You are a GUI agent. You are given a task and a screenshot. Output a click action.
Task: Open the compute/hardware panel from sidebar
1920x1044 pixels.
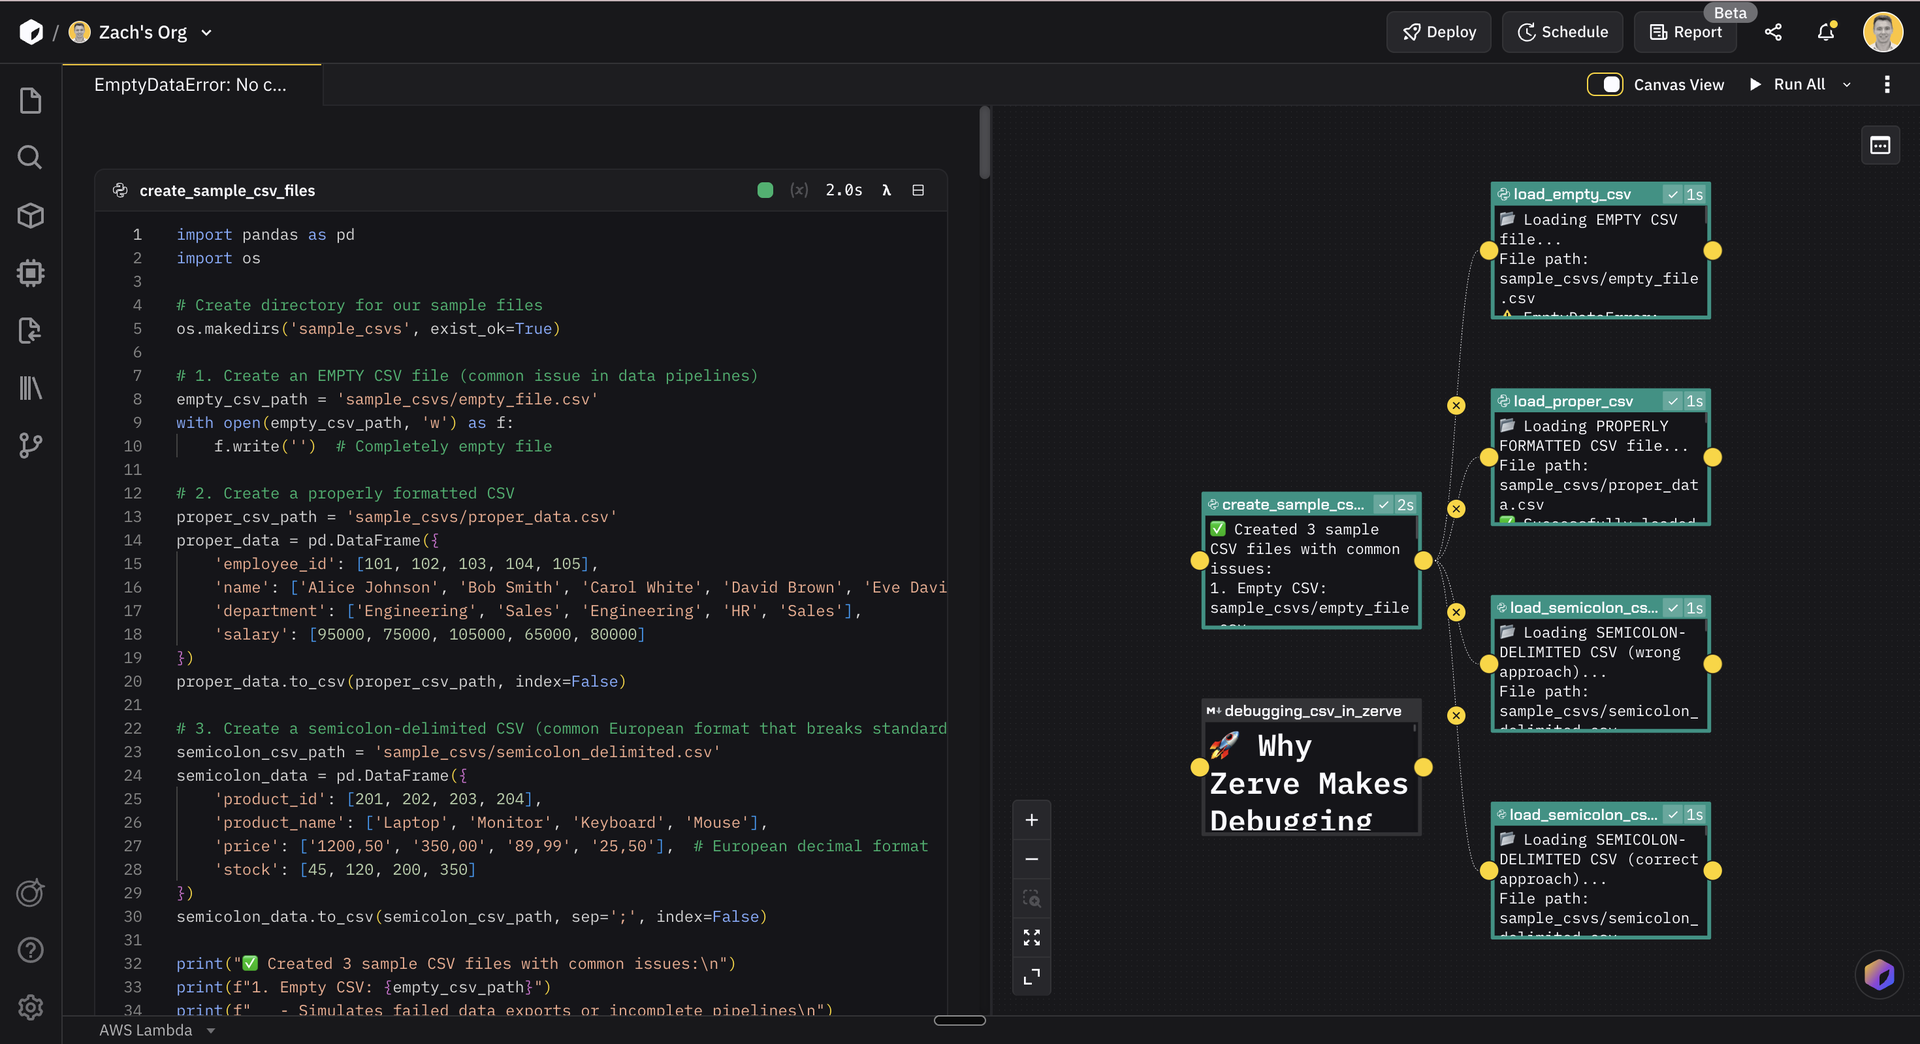pos(30,273)
